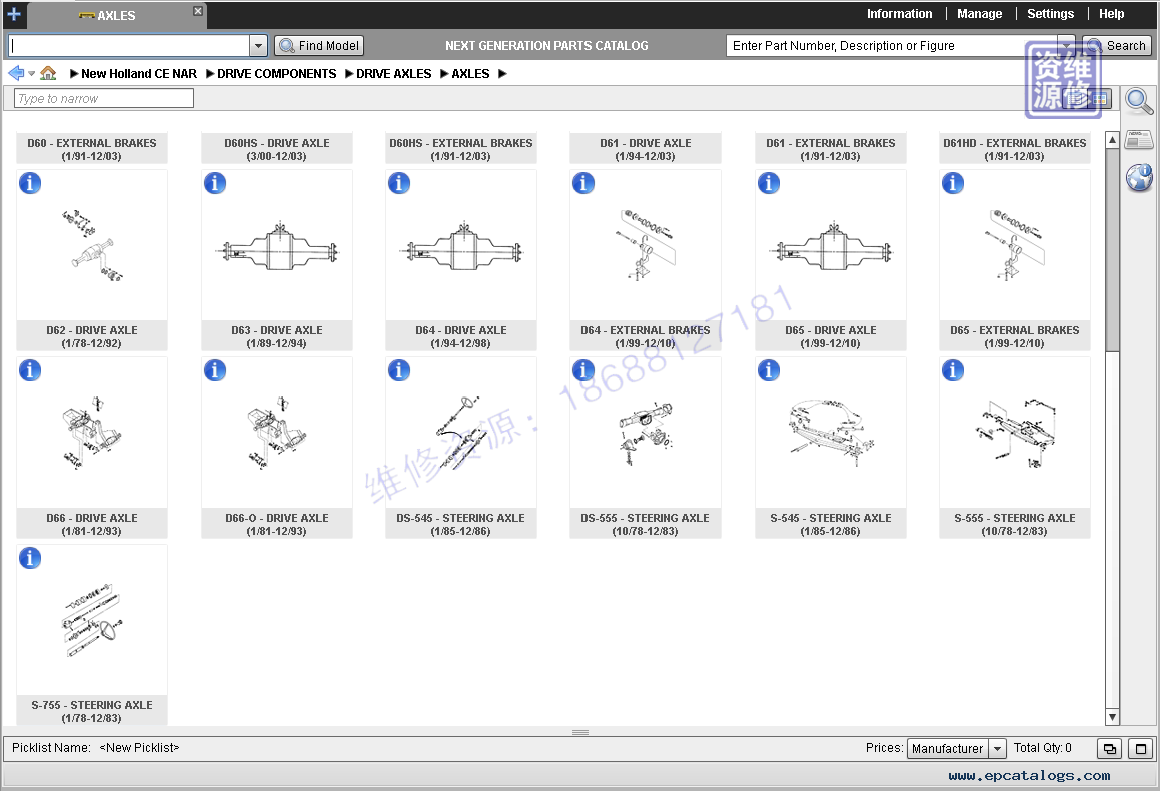Restore the picklist panel to split view
The image size is (1160, 791).
(x=1109, y=748)
